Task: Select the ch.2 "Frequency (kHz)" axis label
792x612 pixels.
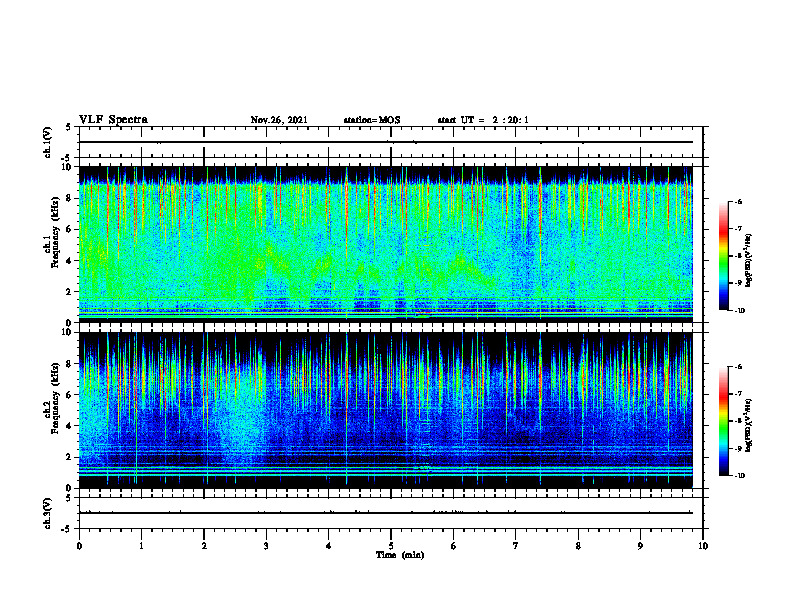Action: tap(55, 398)
